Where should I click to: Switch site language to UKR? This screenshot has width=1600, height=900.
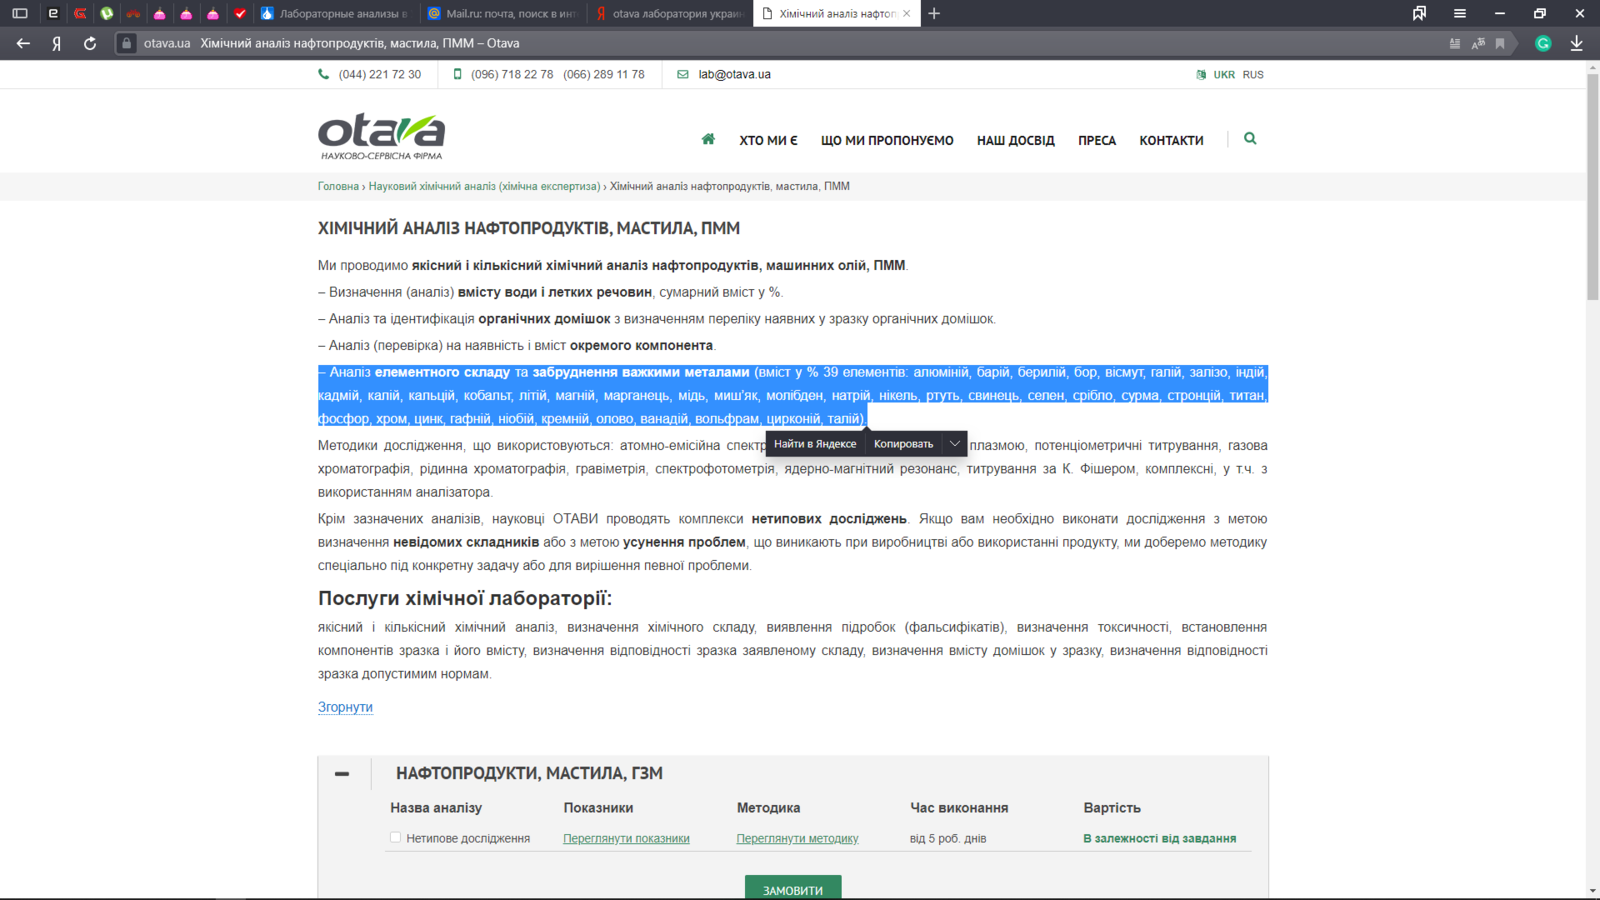1224,75
